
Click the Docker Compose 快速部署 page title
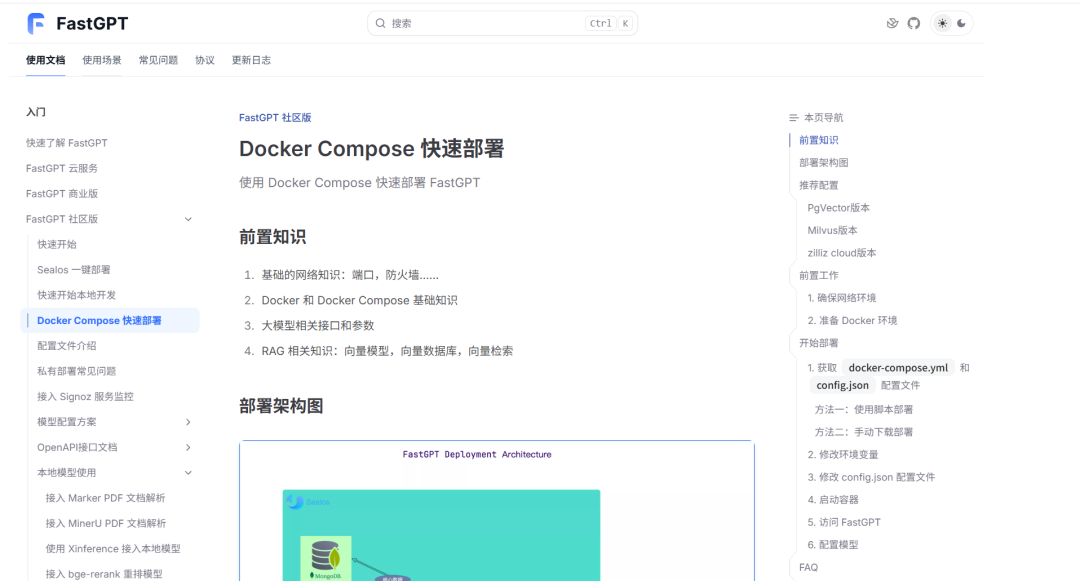point(371,149)
